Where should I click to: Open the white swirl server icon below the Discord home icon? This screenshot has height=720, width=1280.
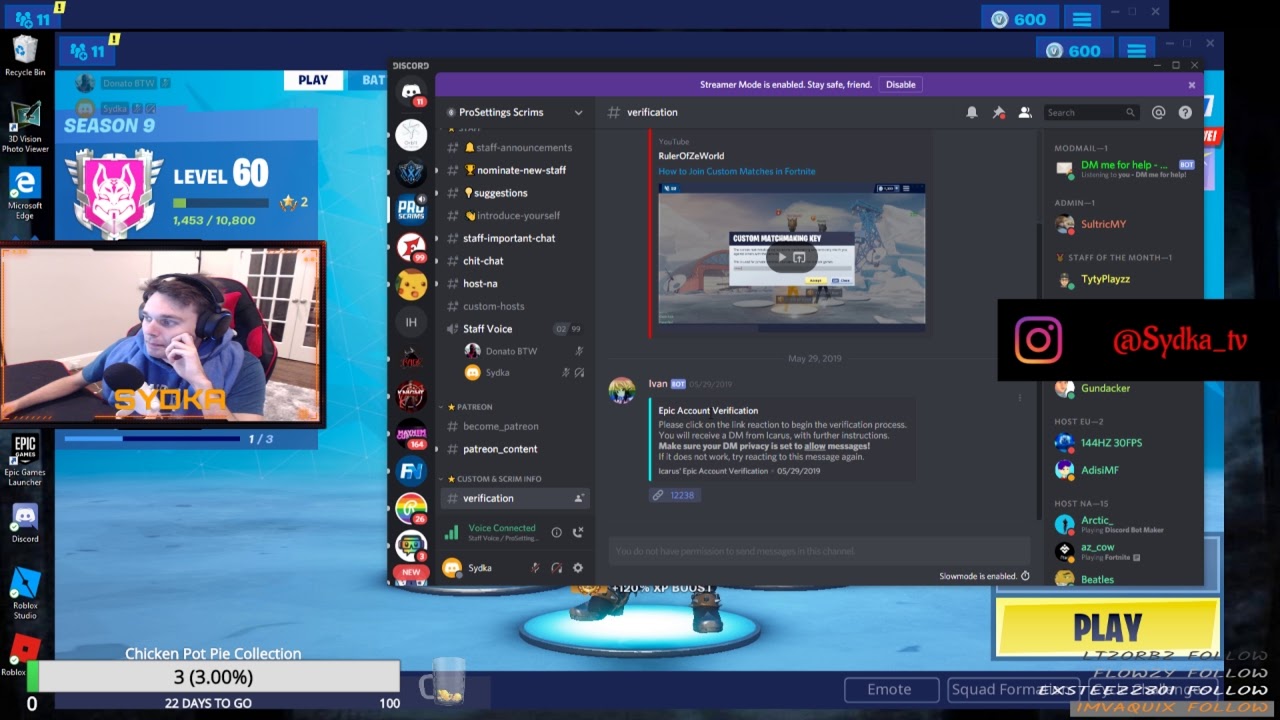(411, 134)
